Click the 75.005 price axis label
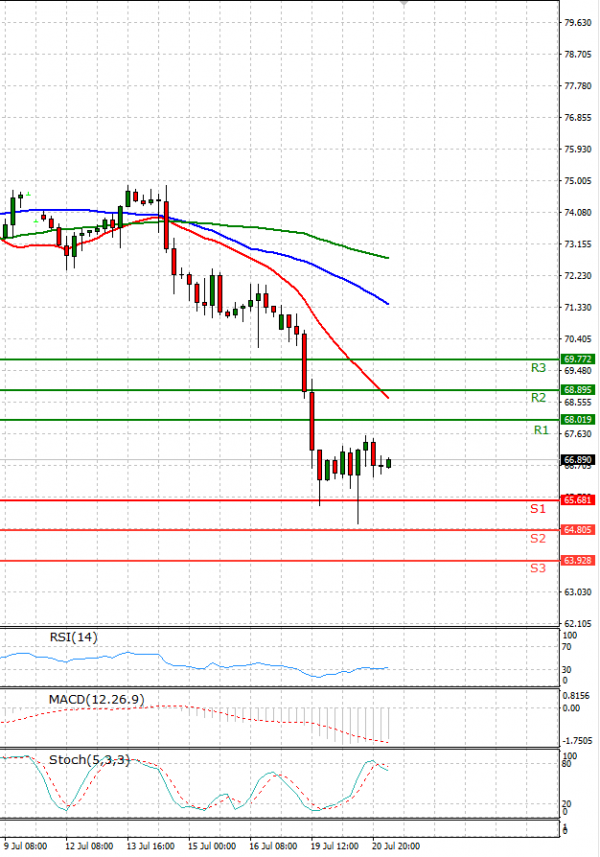Viewport: 600px width, 857px height. click(578, 181)
